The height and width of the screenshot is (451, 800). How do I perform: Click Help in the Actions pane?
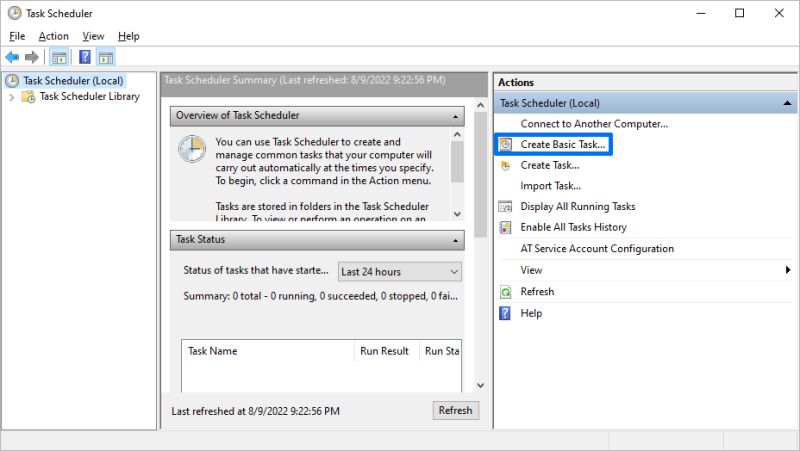(x=531, y=313)
